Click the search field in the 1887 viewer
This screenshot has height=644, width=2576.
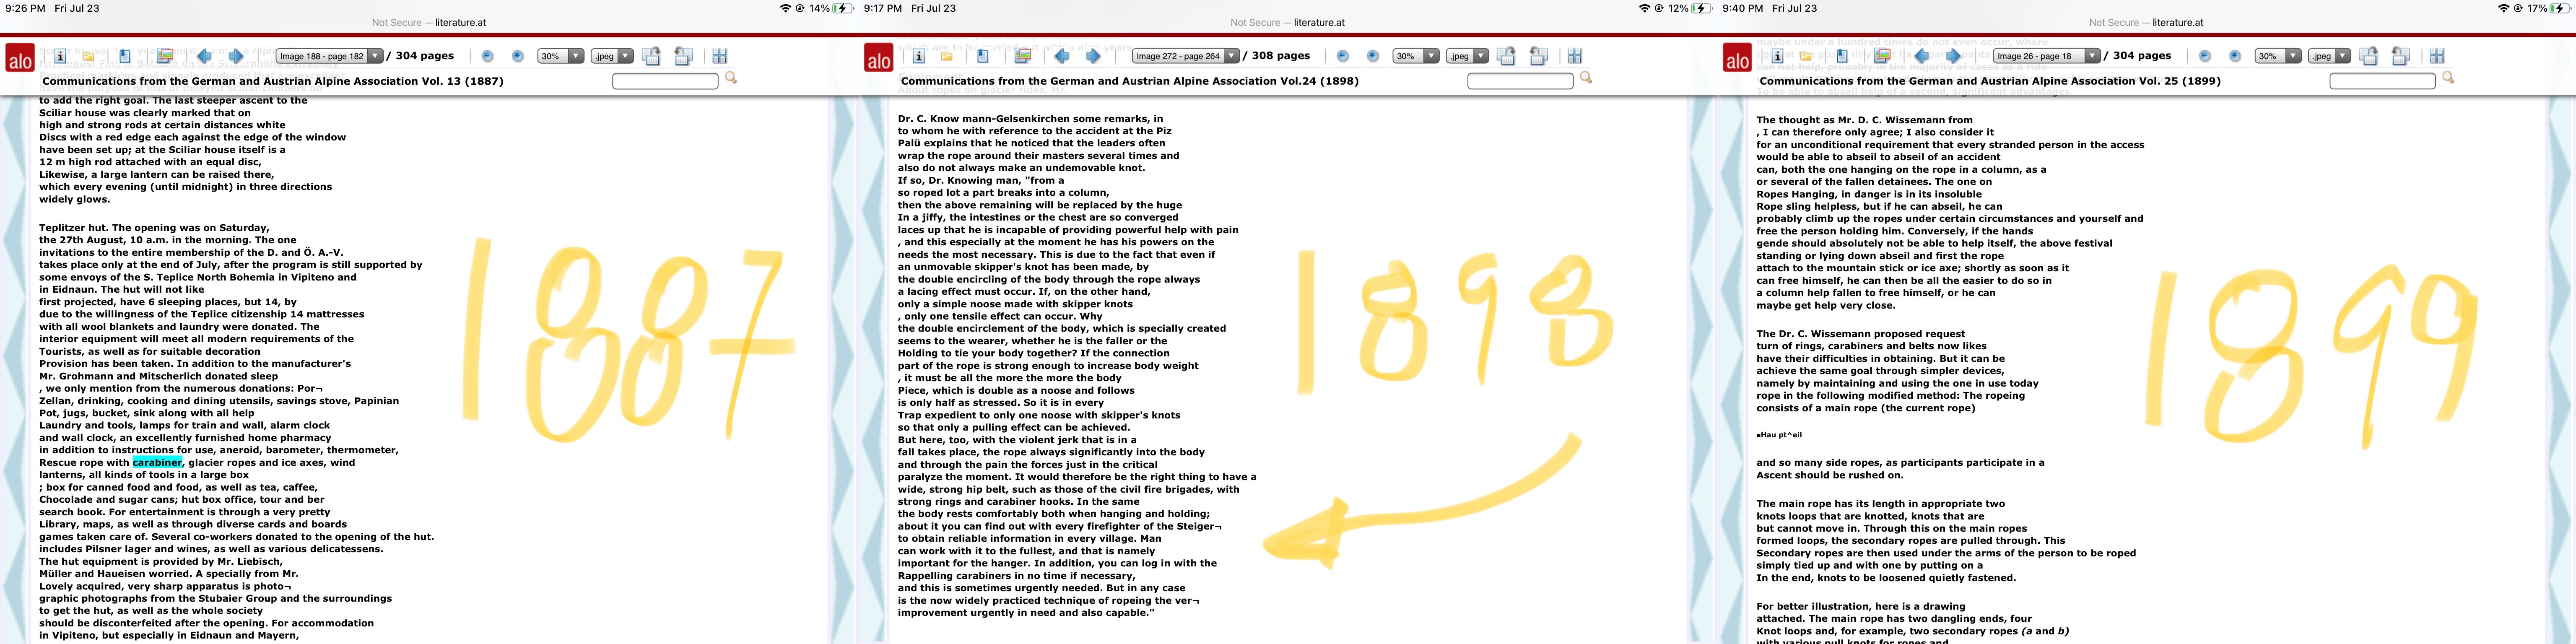coord(666,81)
